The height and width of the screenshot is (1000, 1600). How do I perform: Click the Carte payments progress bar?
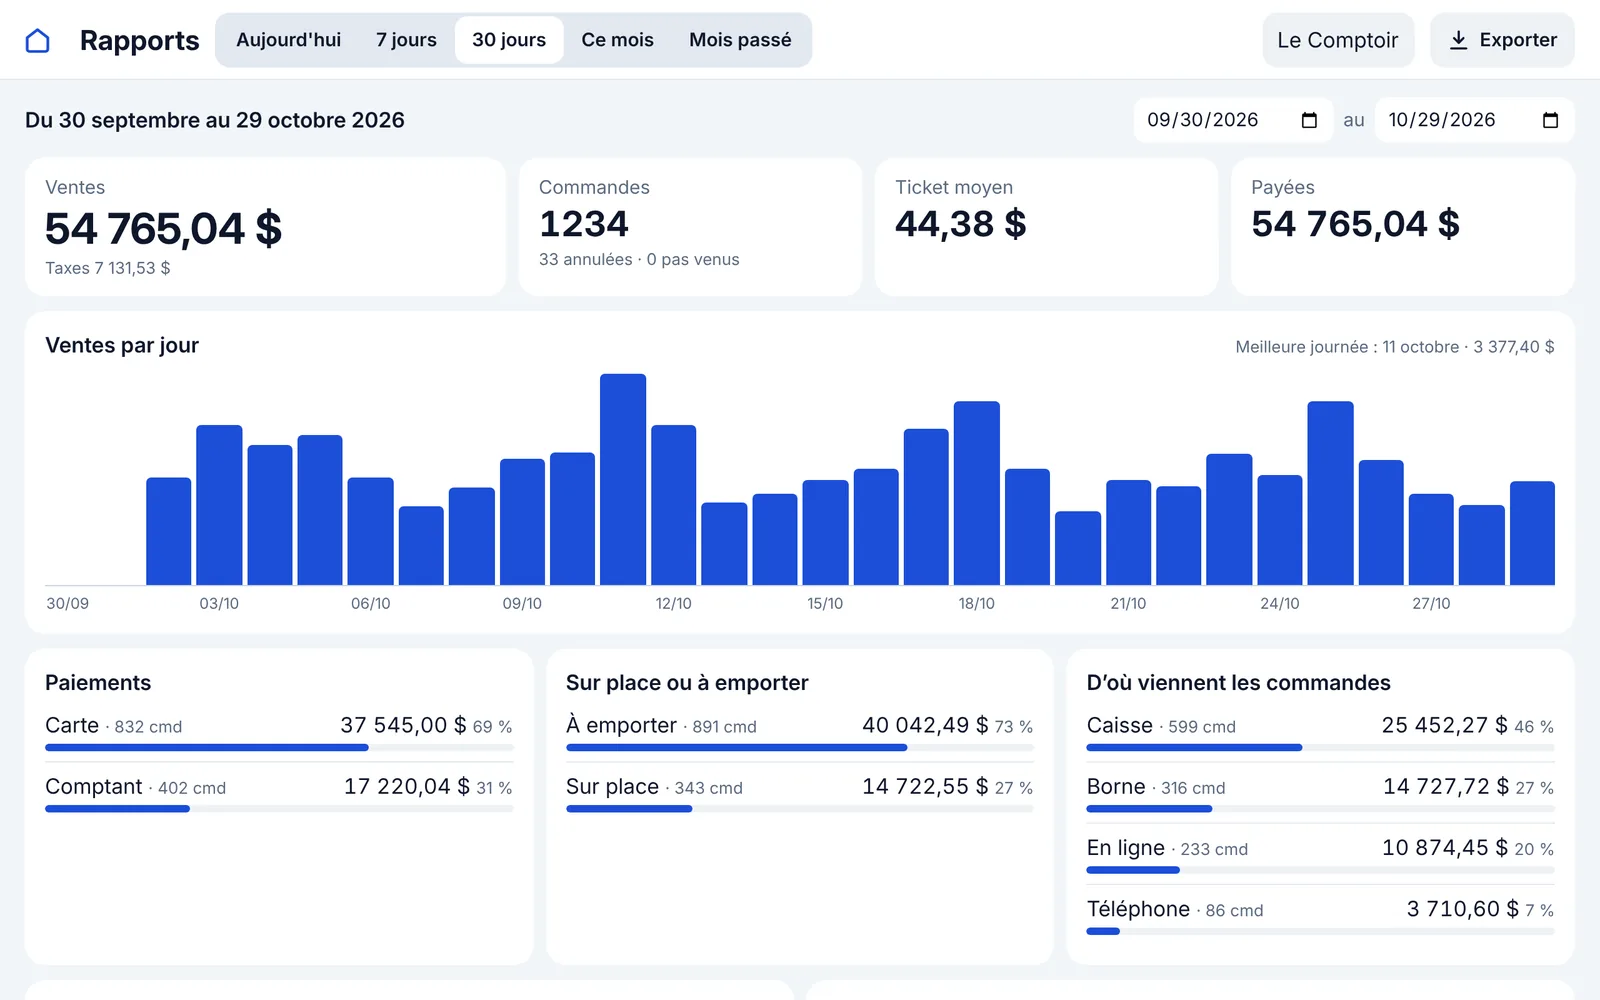pos(279,747)
